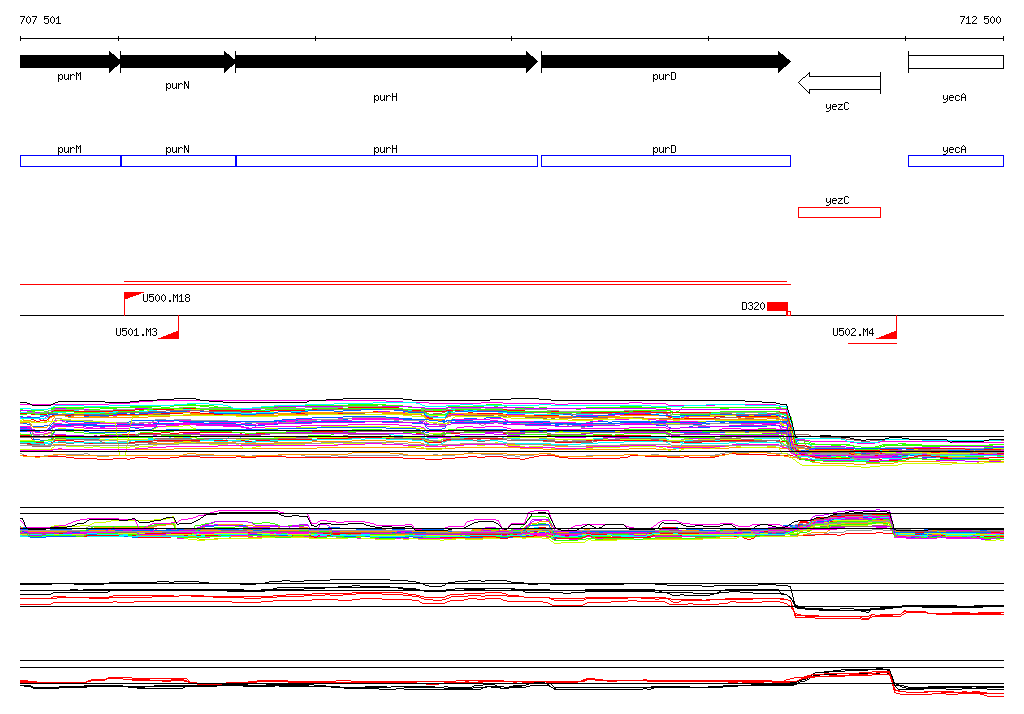This screenshot has width=1024, height=714.
Task: Click the D320 label text
Action: (x=753, y=306)
